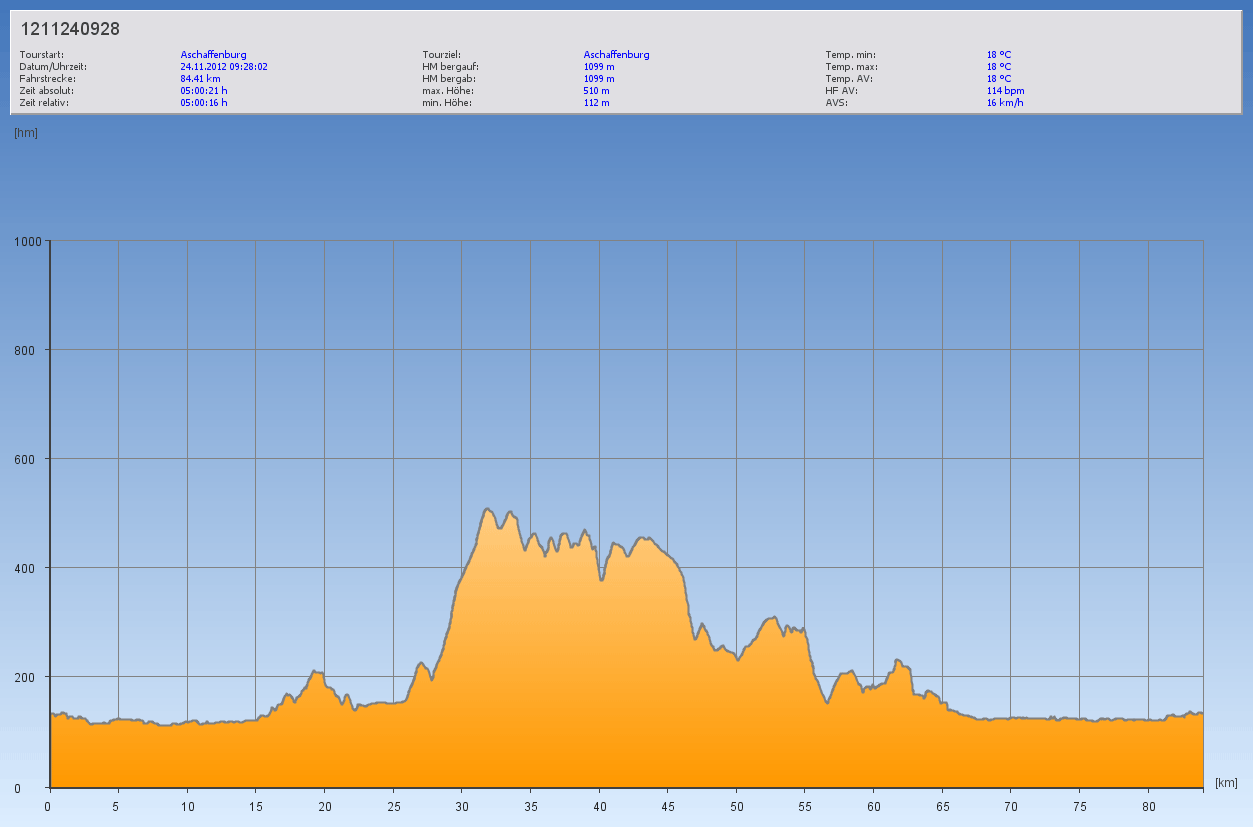This screenshot has width=1253, height=827.
Task: Click the title 1211240928
Action: click(x=70, y=29)
